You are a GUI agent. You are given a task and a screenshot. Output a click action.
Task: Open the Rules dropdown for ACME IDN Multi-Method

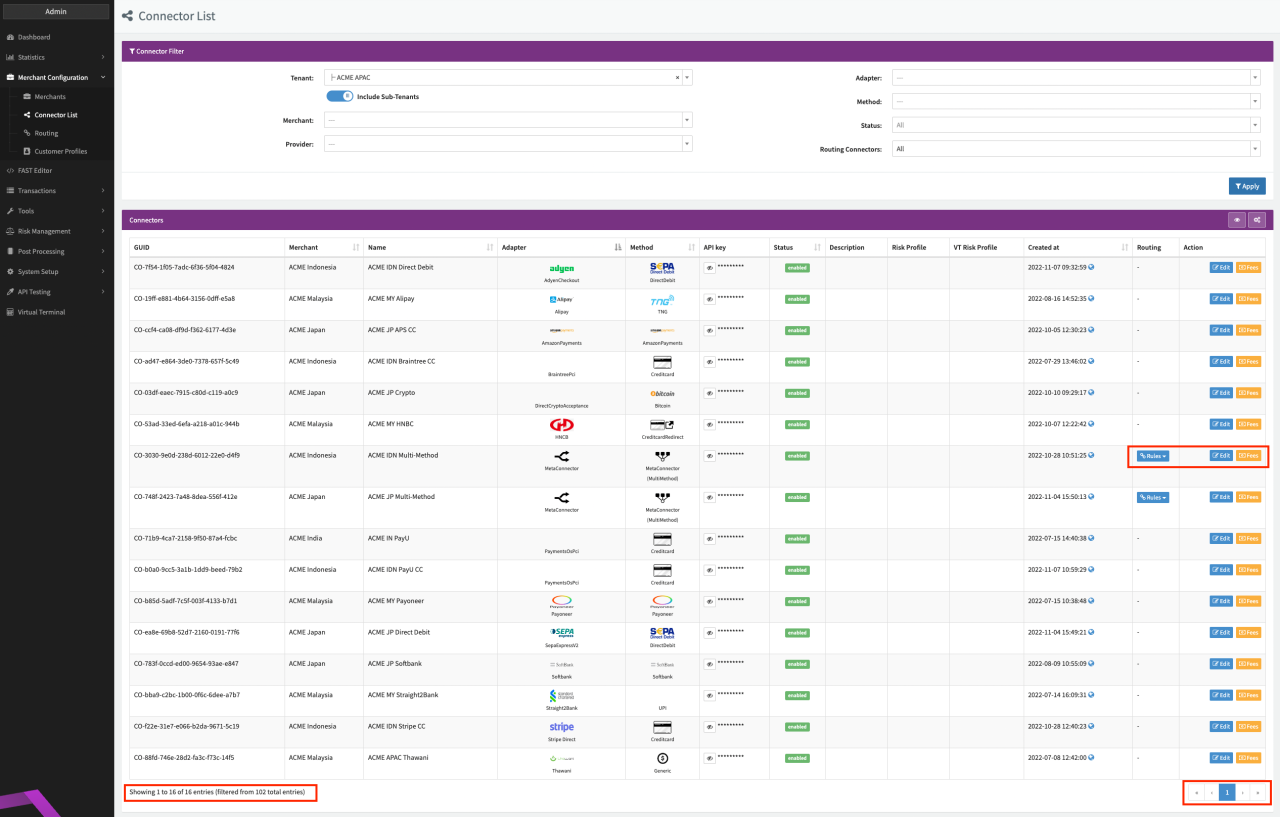(1152, 456)
